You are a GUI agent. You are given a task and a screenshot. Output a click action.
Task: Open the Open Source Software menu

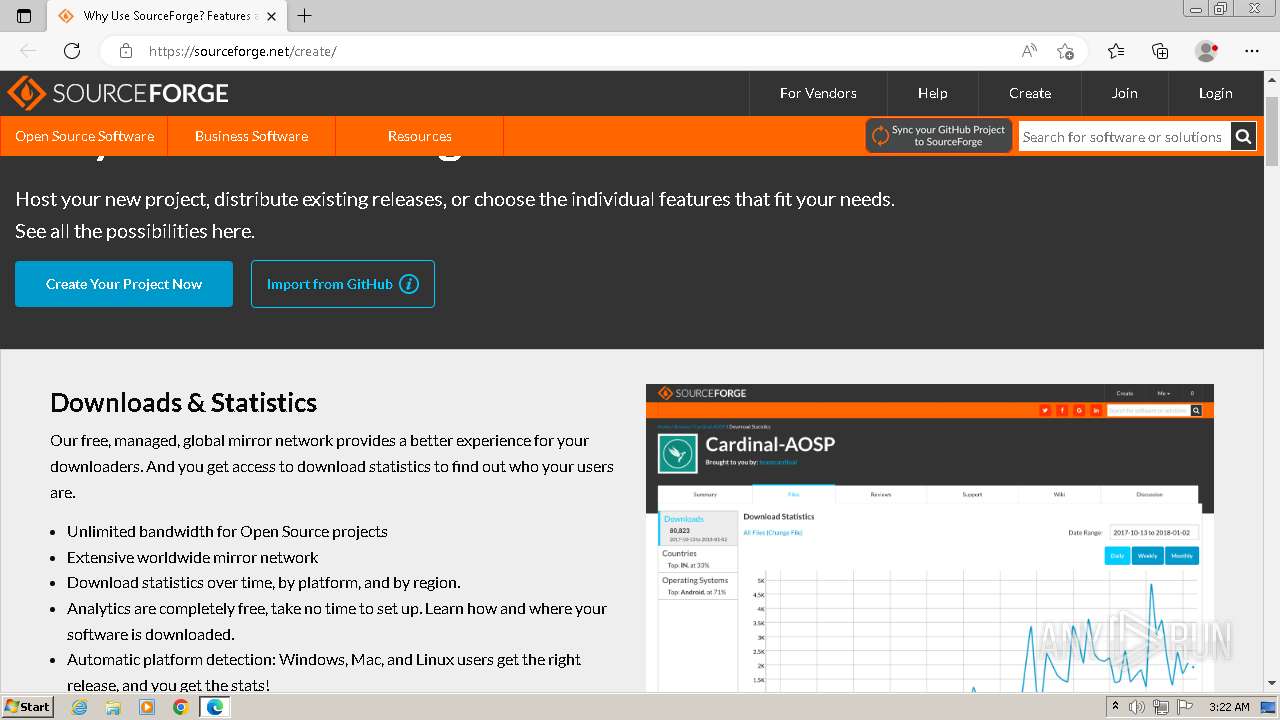pyautogui.click(x=84, y=136)
